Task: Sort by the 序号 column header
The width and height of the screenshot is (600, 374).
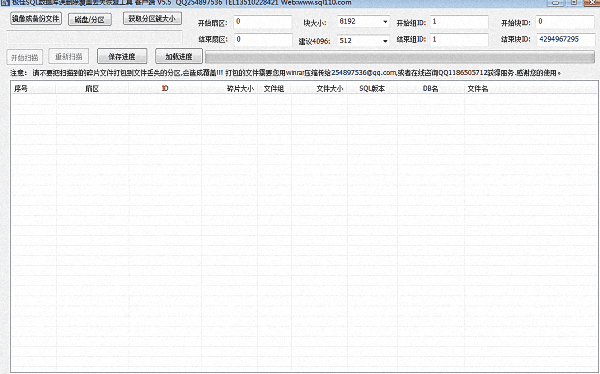Action: coord(34,88)
